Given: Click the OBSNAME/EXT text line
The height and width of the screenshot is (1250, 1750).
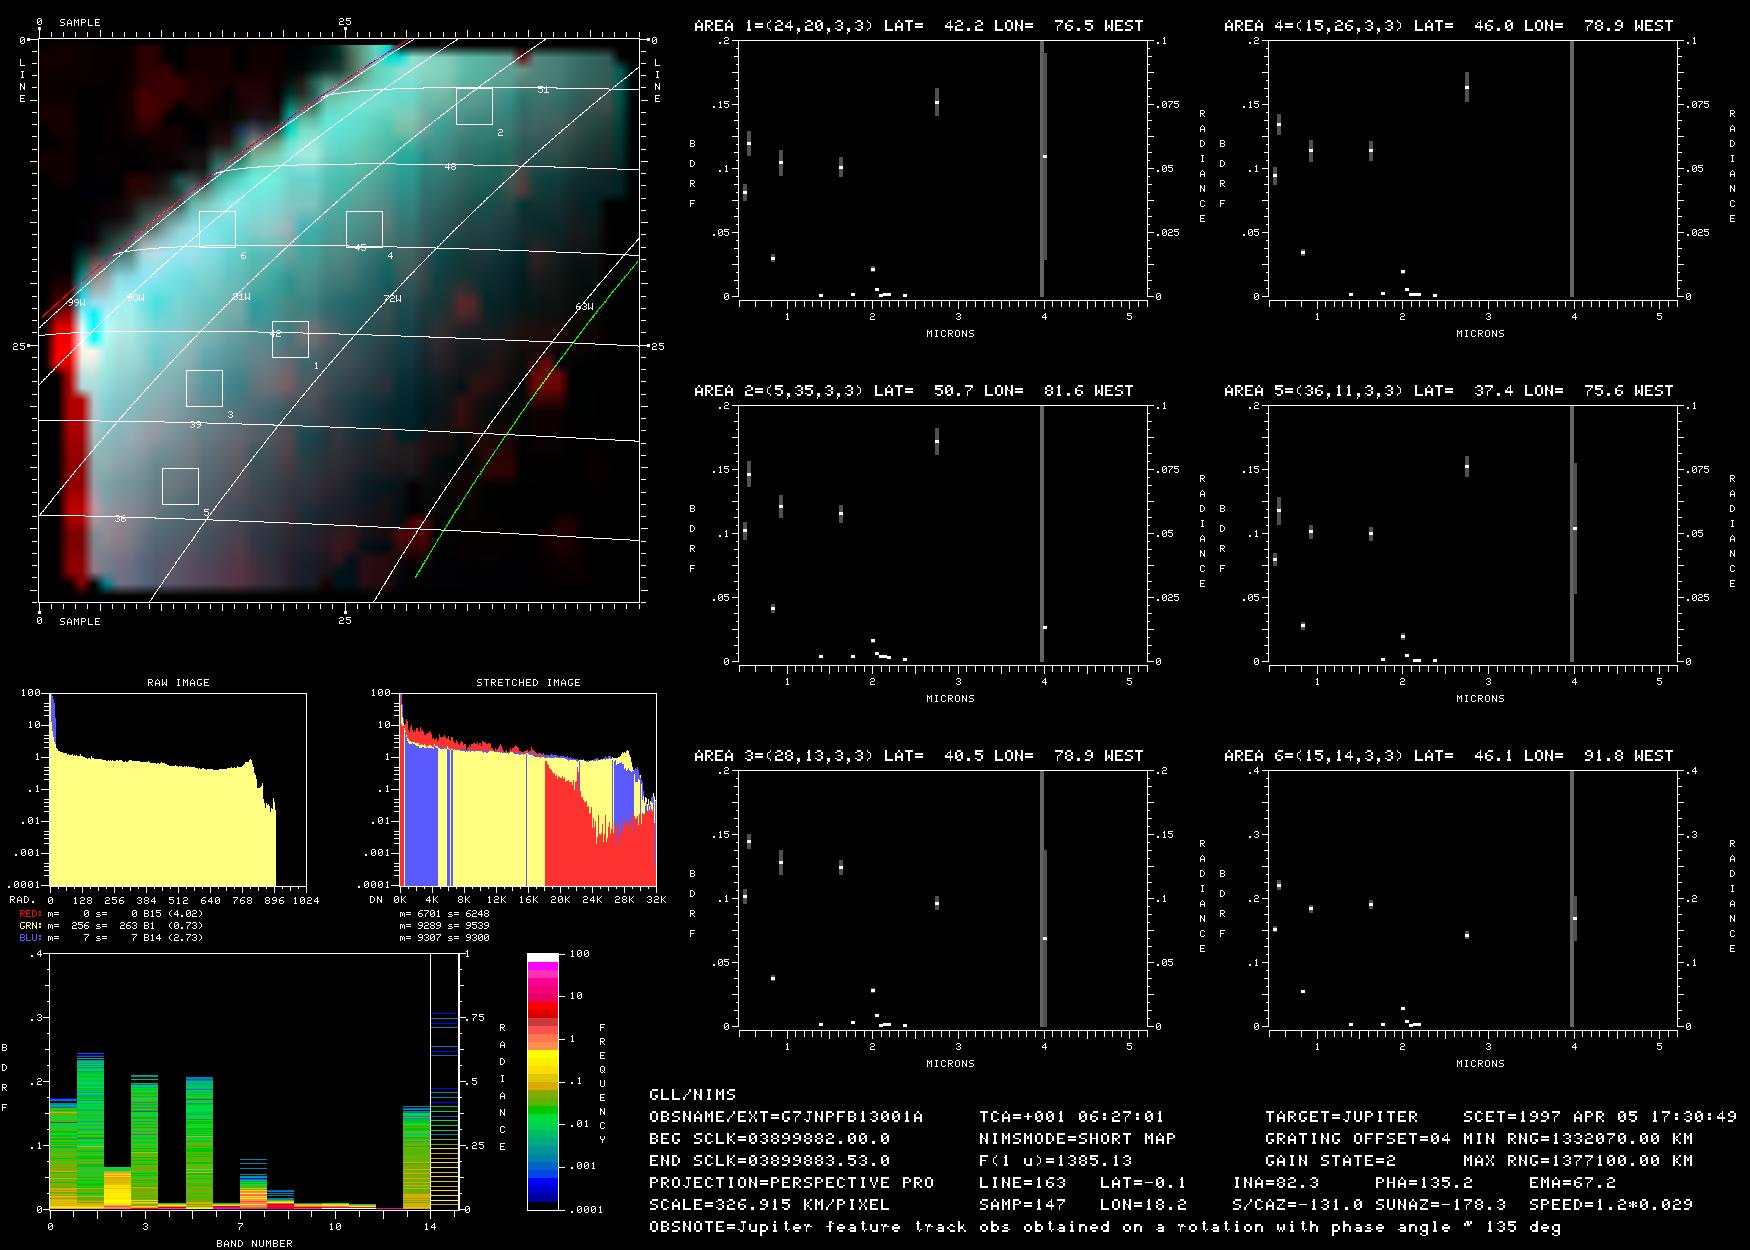Looking at the screenshot, I should pyautogui.click(x=786, y=1116).
